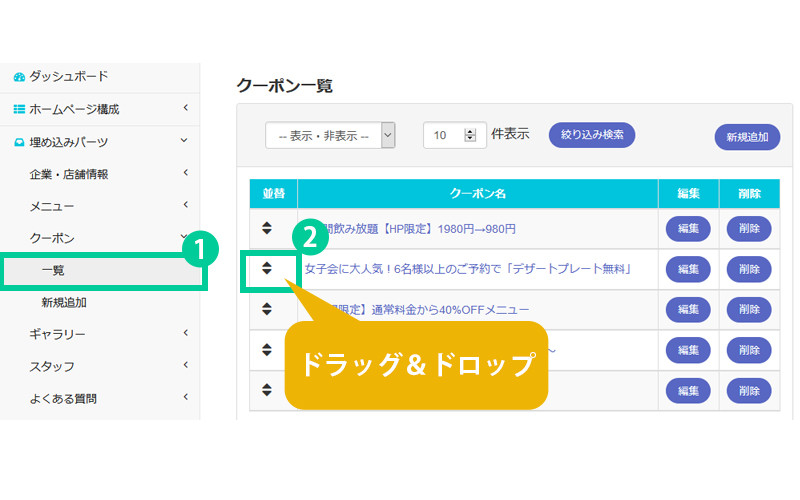
Task: Click the sort handle in third coupon row
Action: [267, 309]
